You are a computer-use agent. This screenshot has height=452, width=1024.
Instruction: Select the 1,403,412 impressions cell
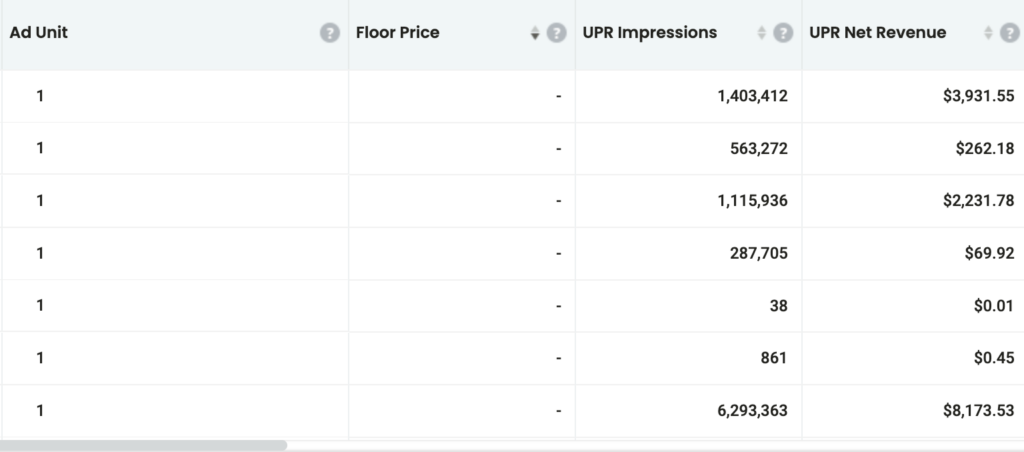click(752, 96)
